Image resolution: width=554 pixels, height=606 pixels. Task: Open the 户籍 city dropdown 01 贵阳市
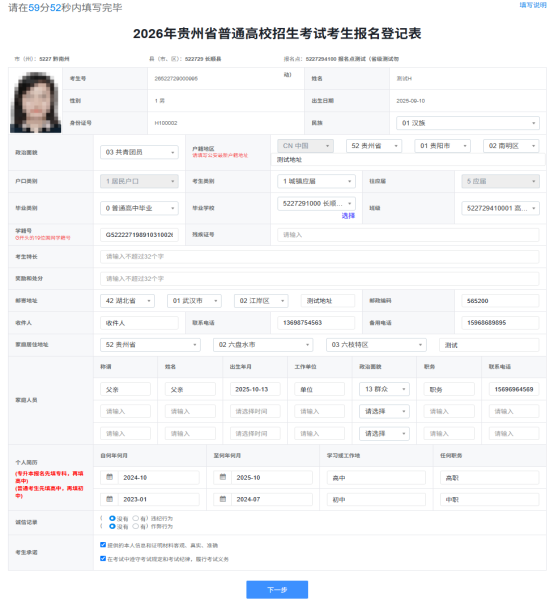click(x=443, y=146)
